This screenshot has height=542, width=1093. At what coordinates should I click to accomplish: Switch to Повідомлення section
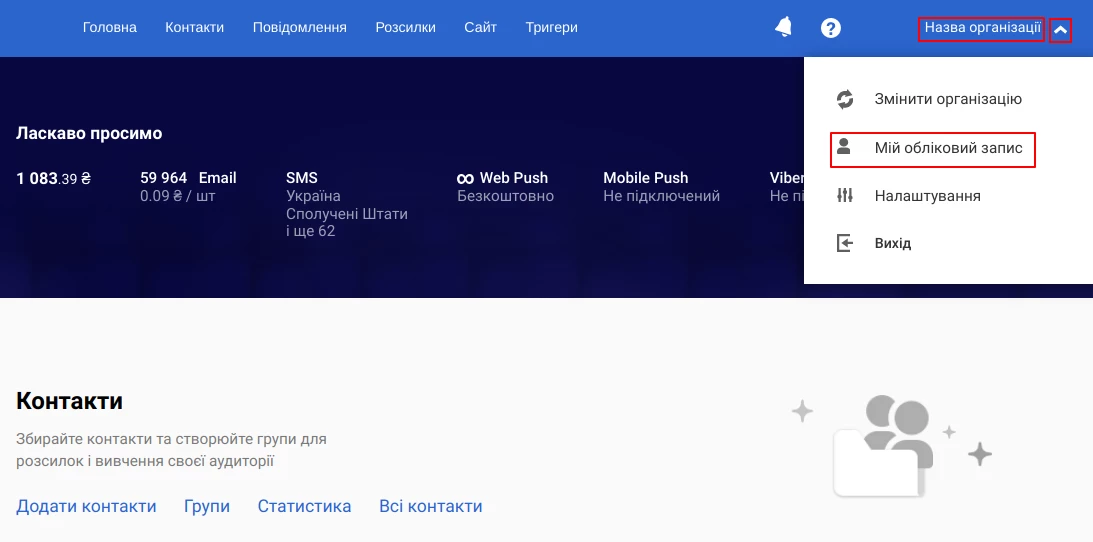tap(300, 28)
